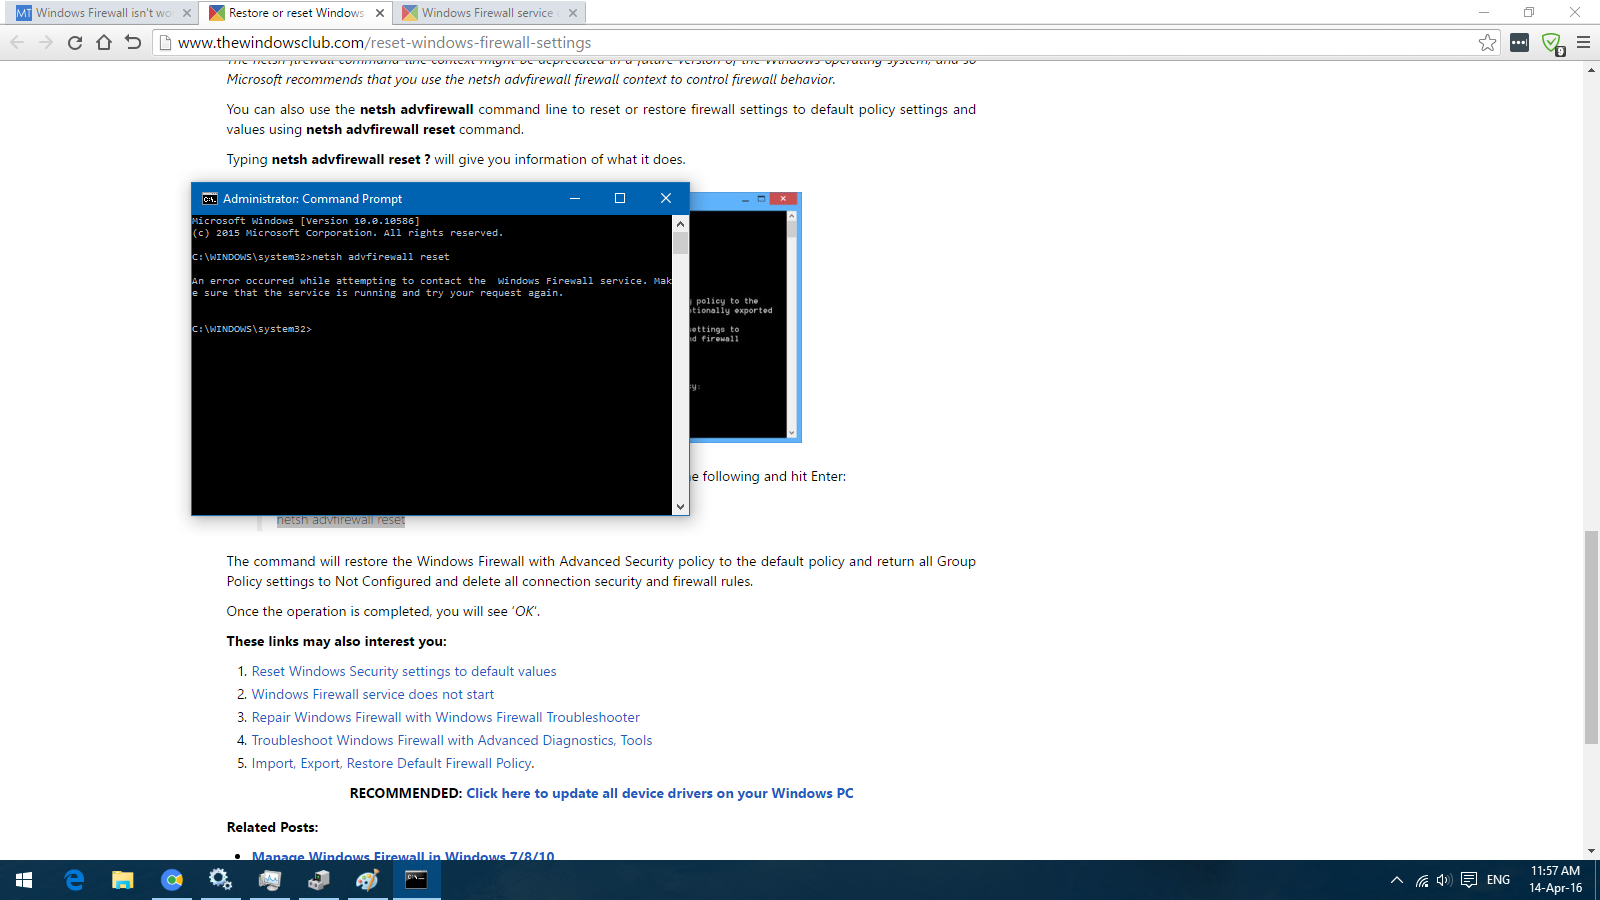This screenshot has width=1600, height=900.
Task: Close the 'Windows Firewall isn't wo' tab
Action: pyautogui.click(x=187, y=13)
